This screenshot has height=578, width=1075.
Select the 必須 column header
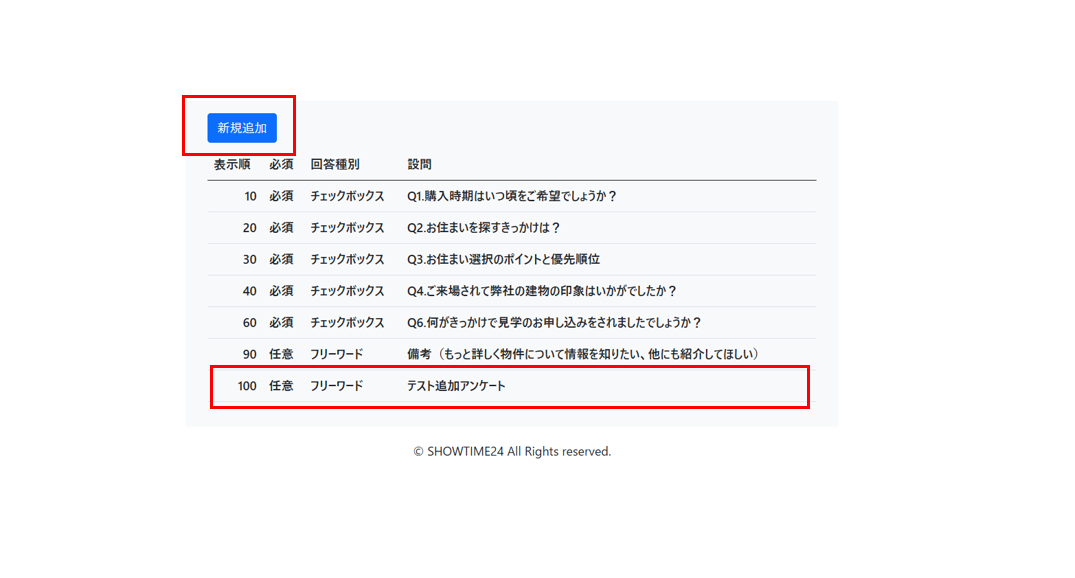tap(281, 165)
